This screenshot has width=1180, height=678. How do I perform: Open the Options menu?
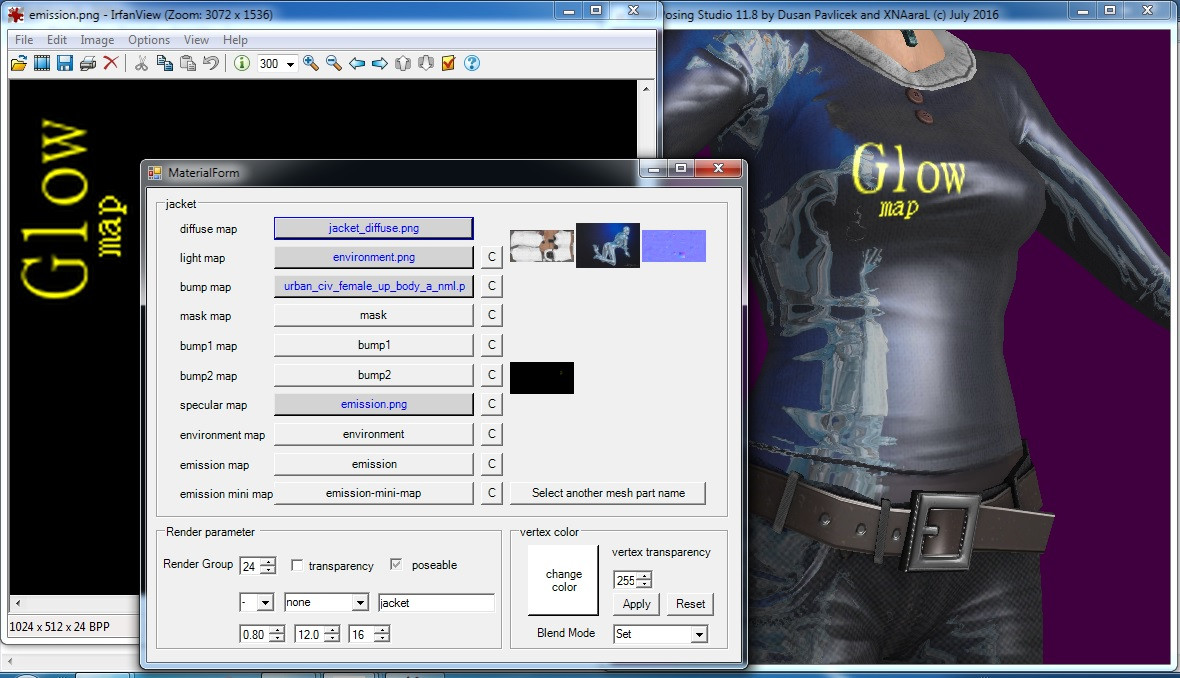tap(149, 40)
